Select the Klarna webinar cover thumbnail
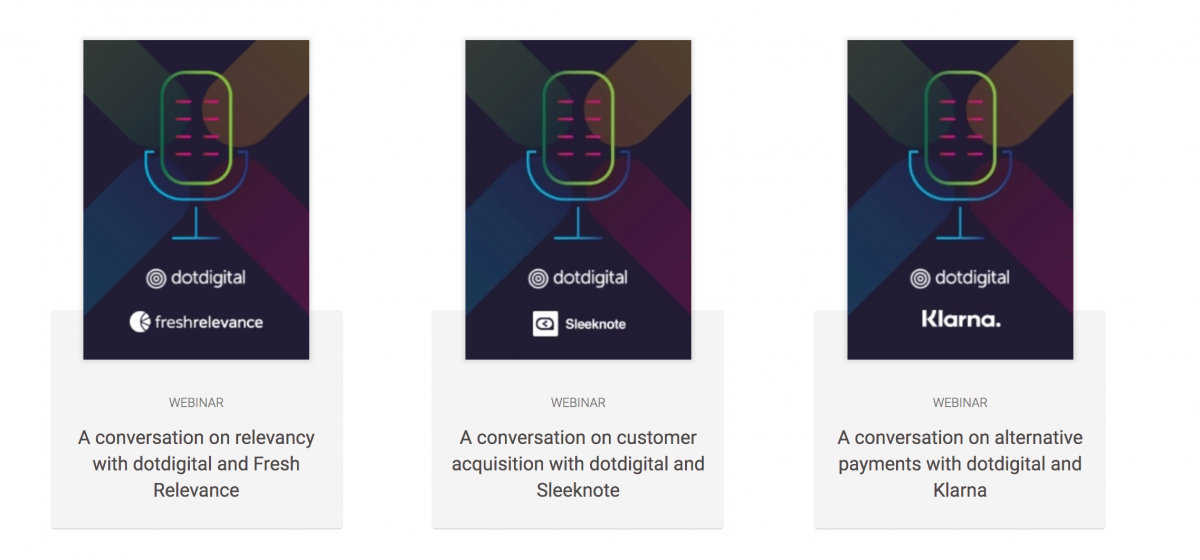Screen dimensions: 1200x560 [960, 200]
